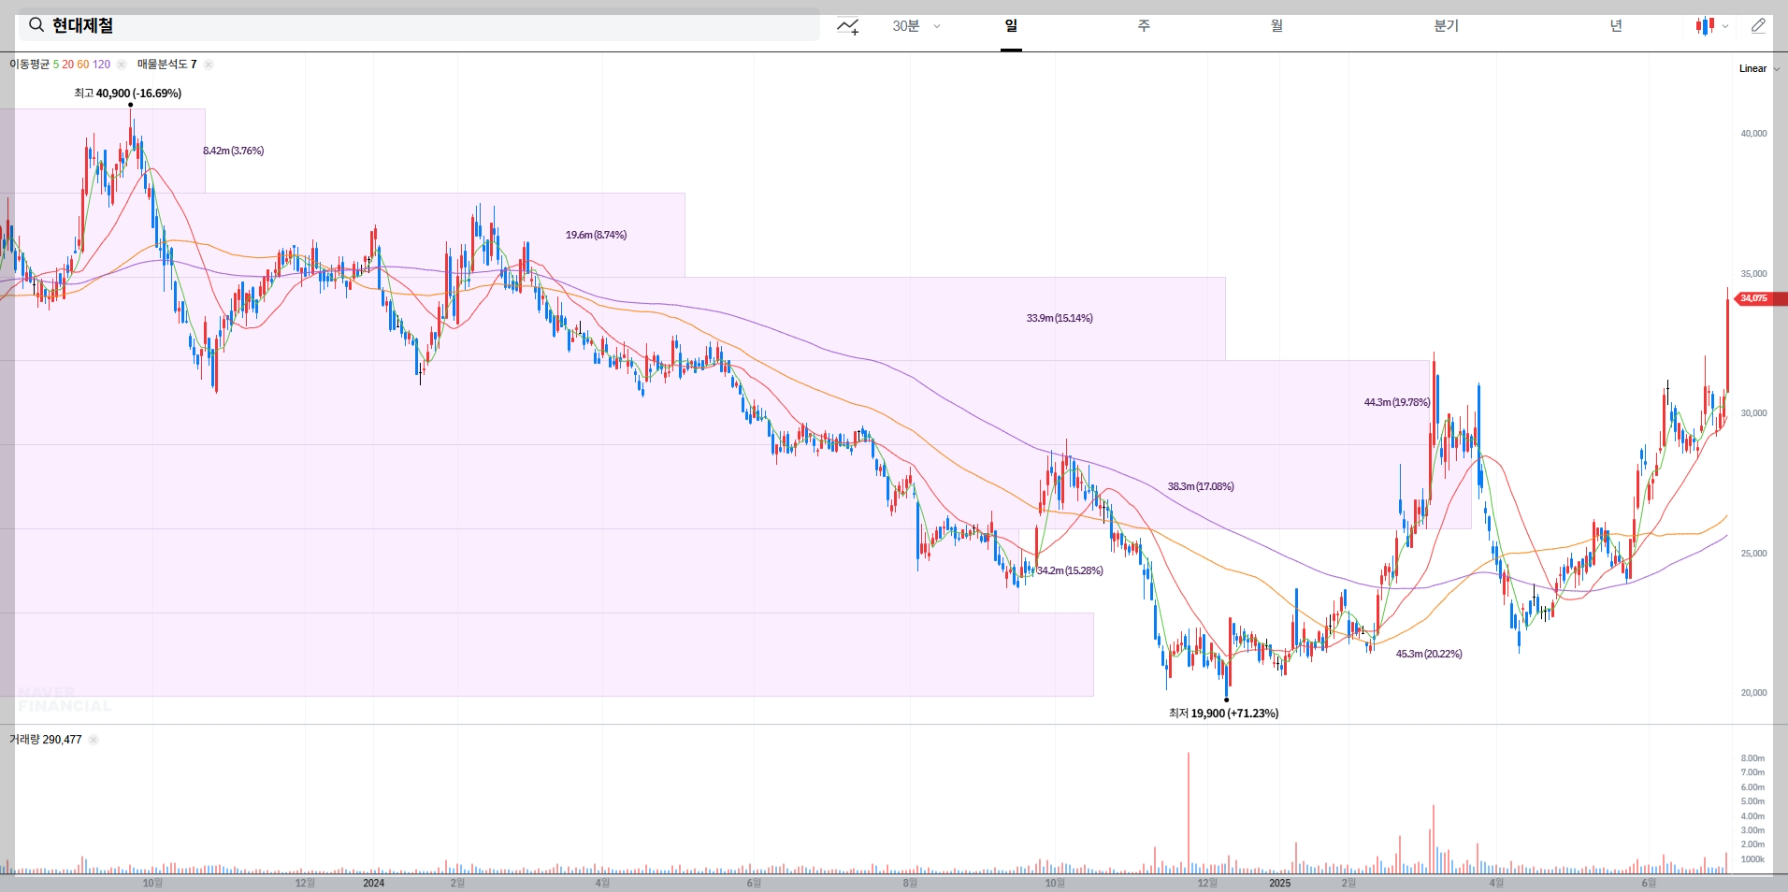The height and width of the screenshot is (892, 1788).
Task: Click the current price tag 34,075
Action: pyautogui.click(x=1759, y=298)
